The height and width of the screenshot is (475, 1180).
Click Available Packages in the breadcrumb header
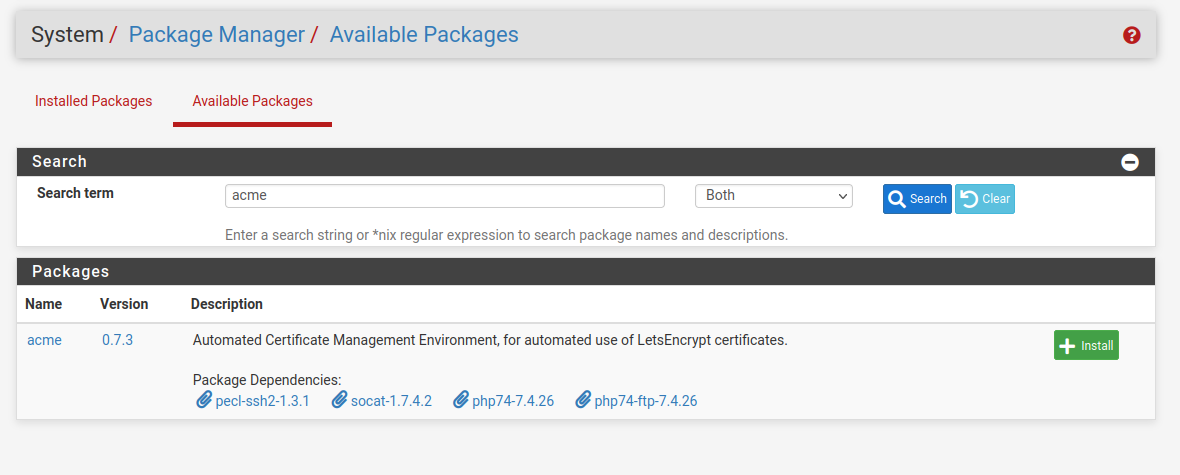tap(424, 35)
